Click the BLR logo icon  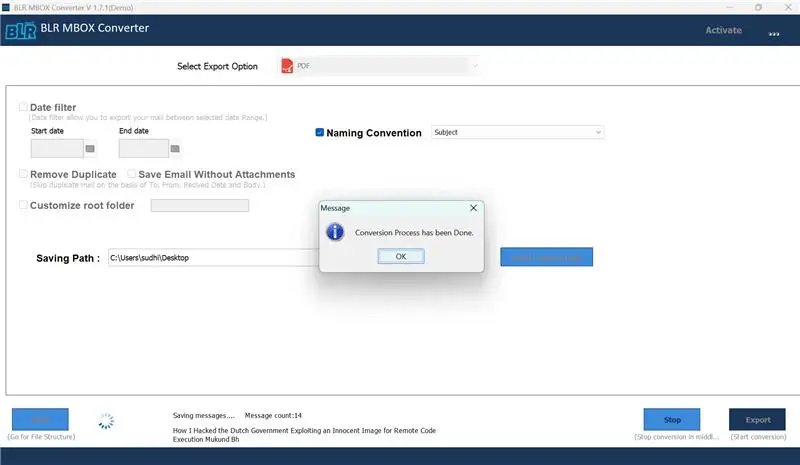(18, 29)
